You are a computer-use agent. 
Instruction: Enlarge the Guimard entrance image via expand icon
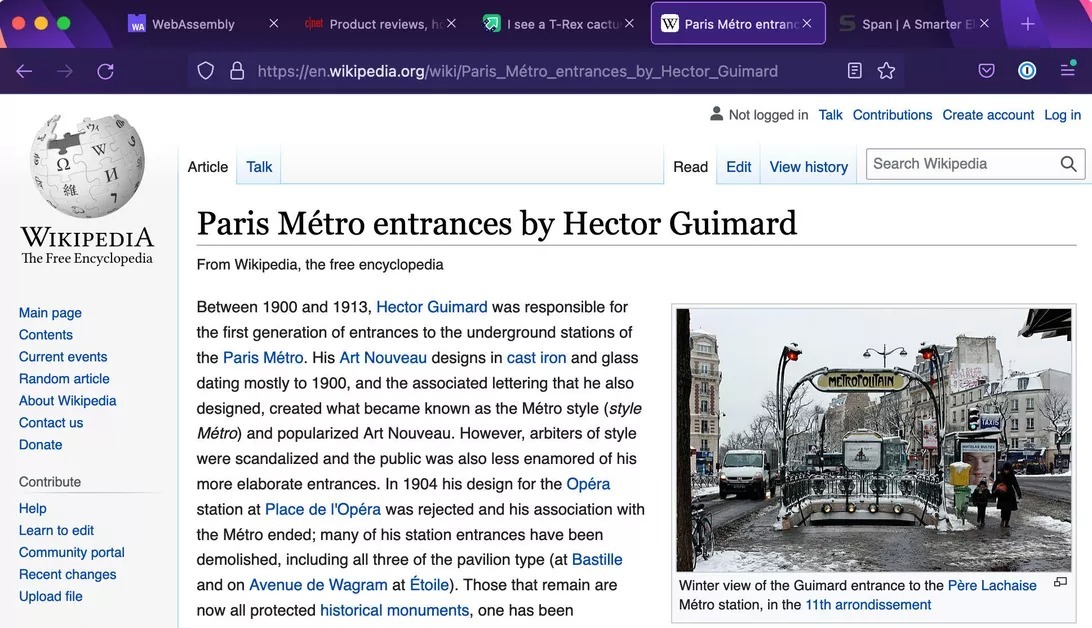click(1060, 582)
